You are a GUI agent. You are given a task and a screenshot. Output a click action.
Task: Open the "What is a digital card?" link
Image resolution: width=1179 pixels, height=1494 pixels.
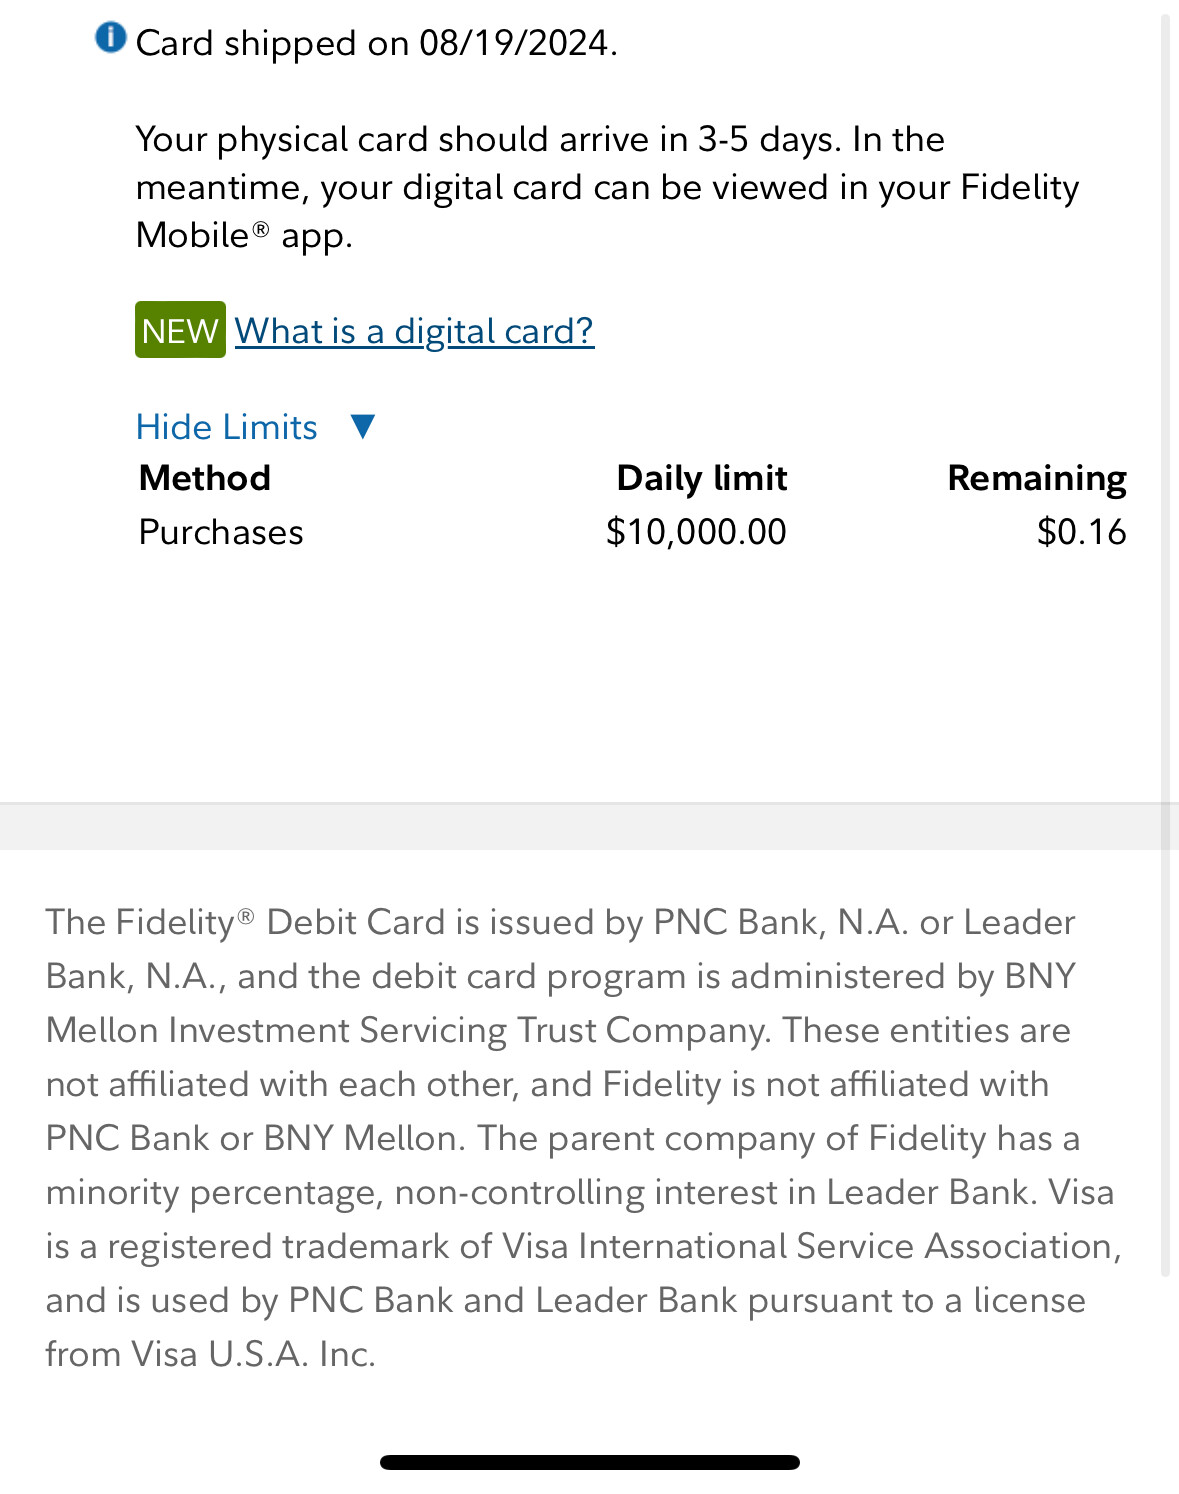[414, 331]
